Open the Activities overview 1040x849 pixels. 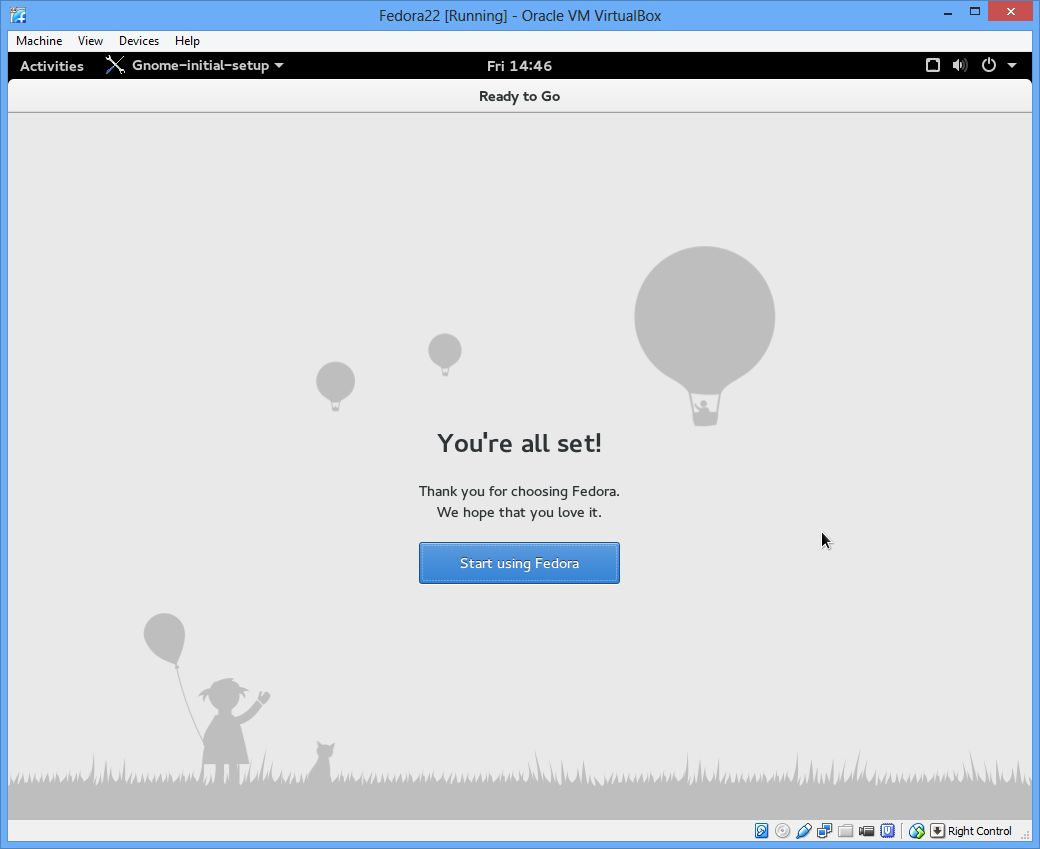52,66
